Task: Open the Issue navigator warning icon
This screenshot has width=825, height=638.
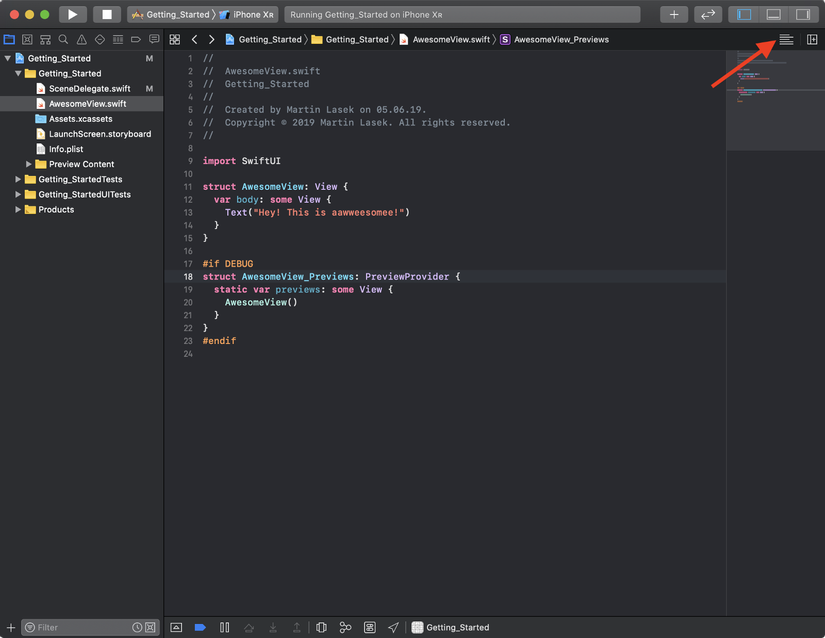Action: 81,40
